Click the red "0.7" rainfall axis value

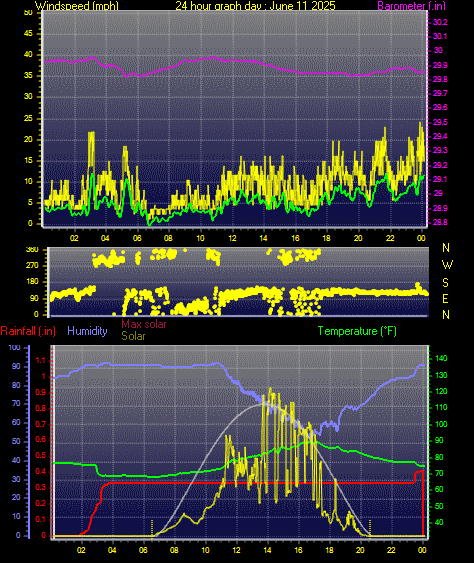point(41,424)
